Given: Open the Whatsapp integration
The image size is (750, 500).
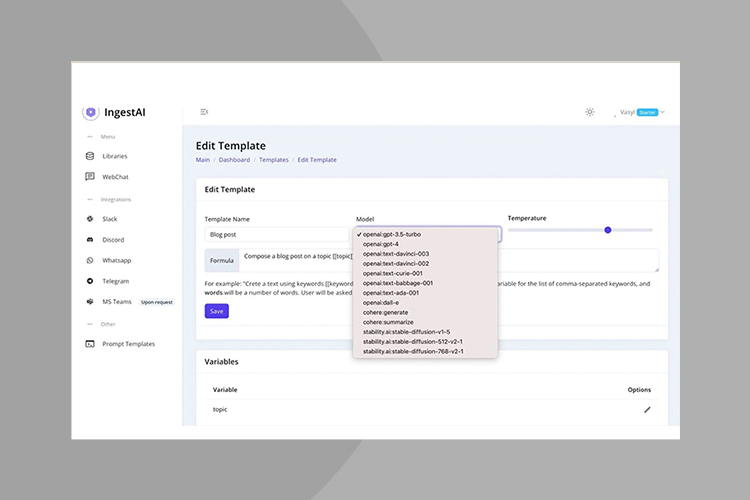Looking at the screenshot, I should (117, 260).
